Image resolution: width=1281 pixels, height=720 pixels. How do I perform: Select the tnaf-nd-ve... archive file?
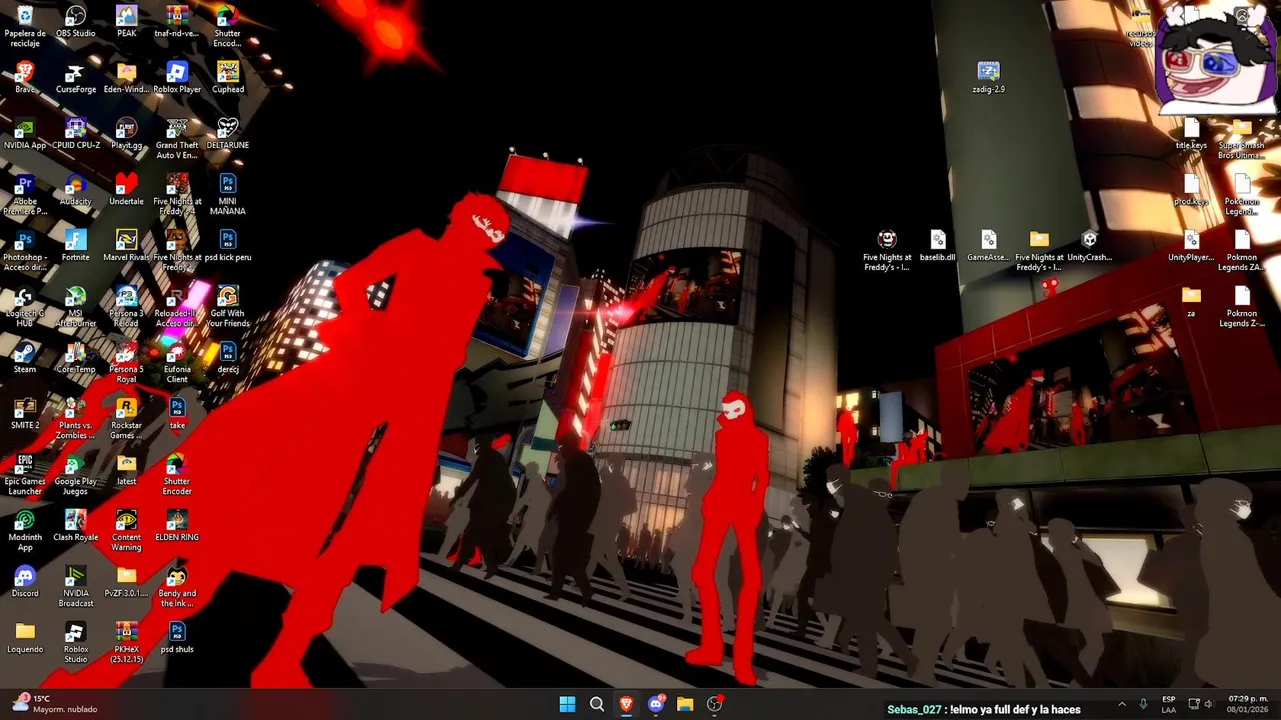point(177,21)
